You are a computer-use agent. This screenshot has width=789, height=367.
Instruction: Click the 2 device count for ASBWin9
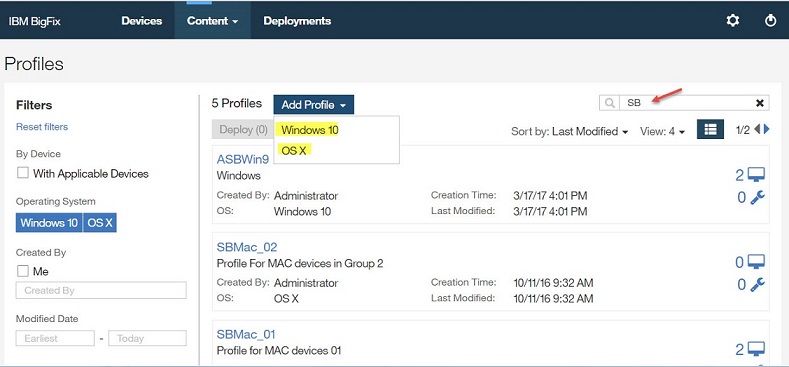point(739,175)
